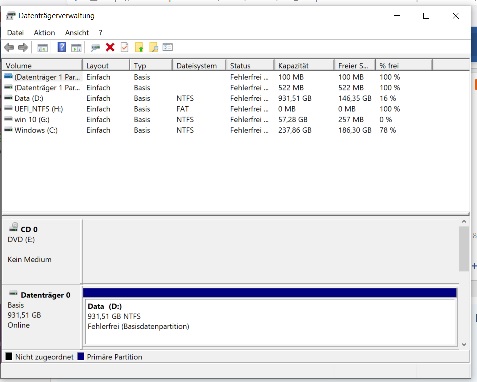Open the Ansicht menu
477x382 pixels.
77,33
